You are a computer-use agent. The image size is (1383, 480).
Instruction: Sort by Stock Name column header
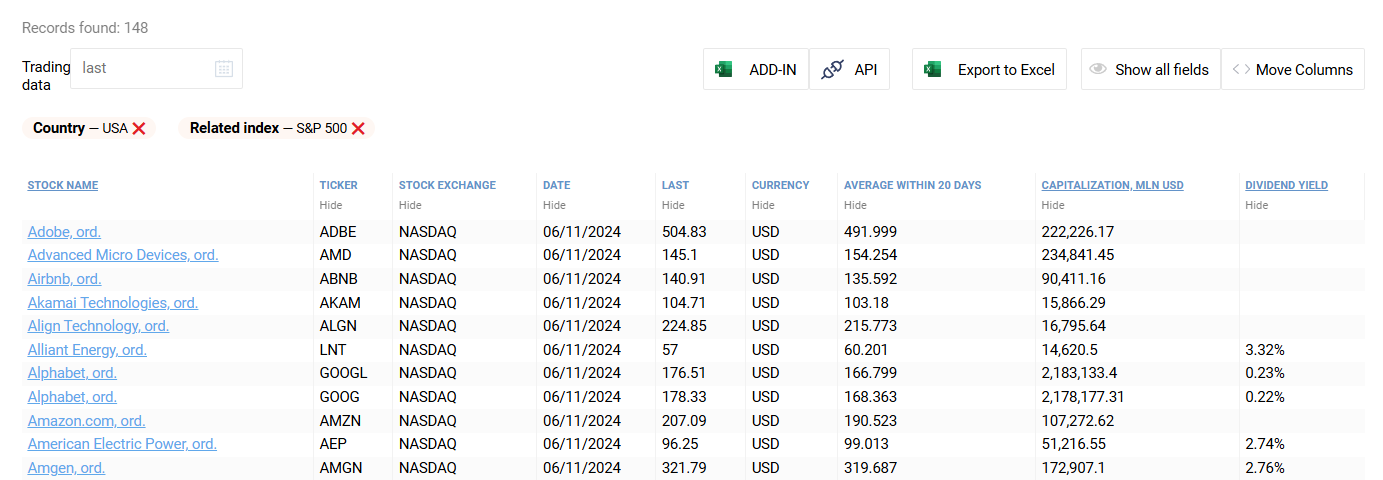coord(63,185)
